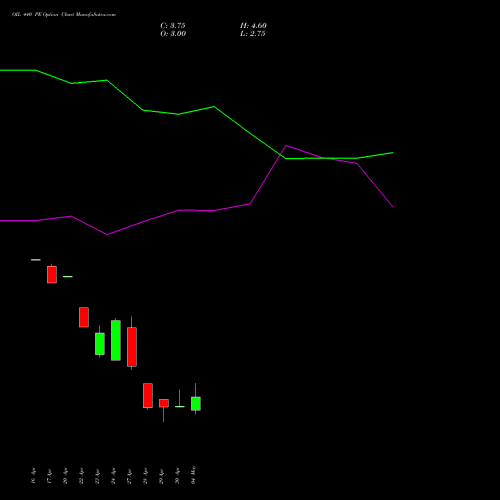The height and width of the screenshot is (500, 500).
Task: Select the 16 Apr date axis label
Action: [x=33, y=476]
